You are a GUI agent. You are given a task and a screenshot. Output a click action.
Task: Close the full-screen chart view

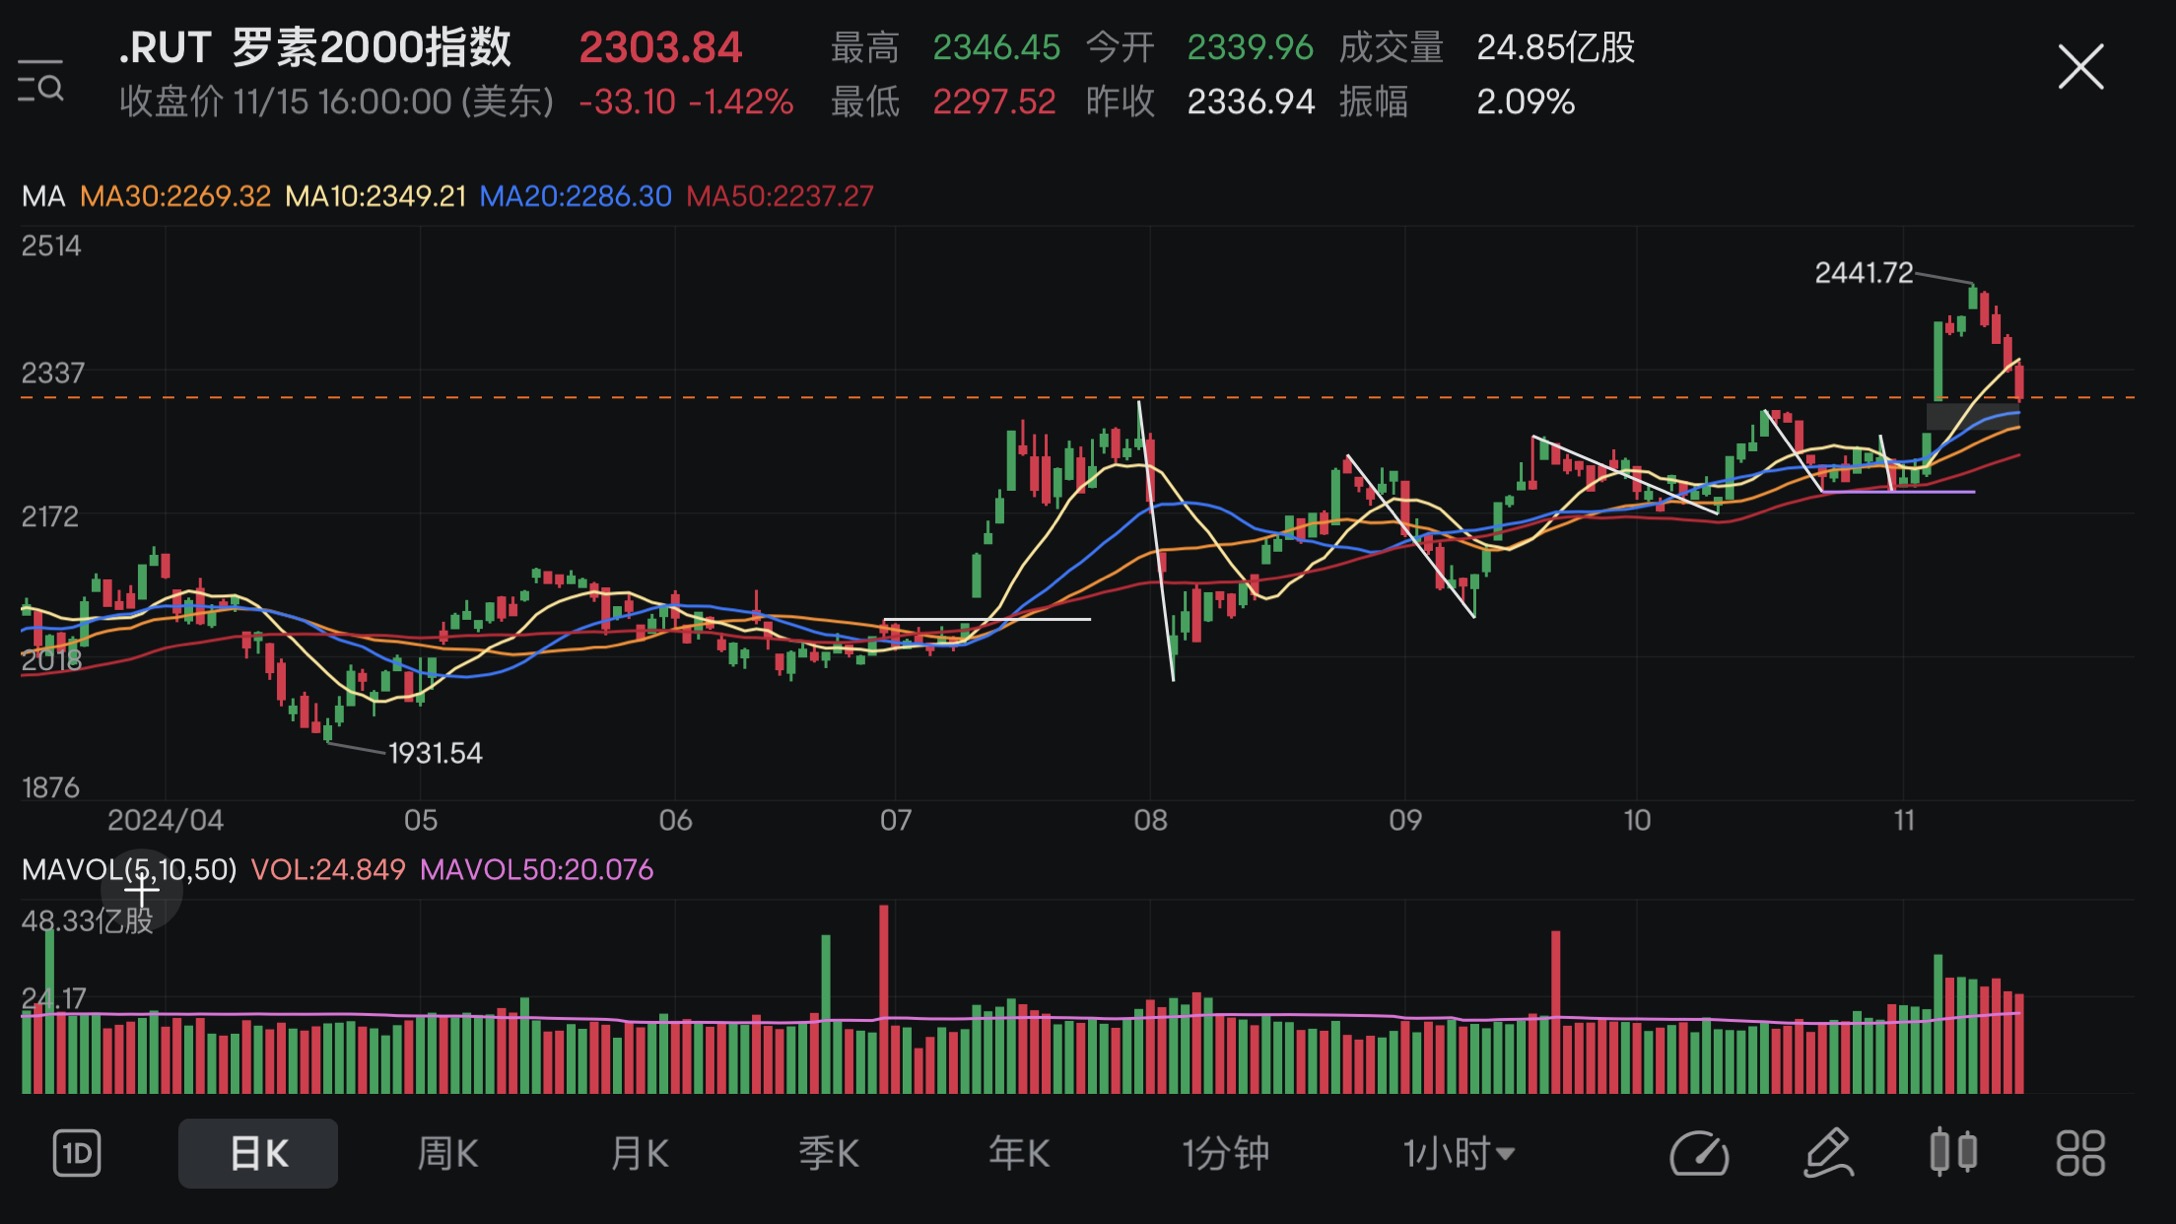click(2081, 67)
